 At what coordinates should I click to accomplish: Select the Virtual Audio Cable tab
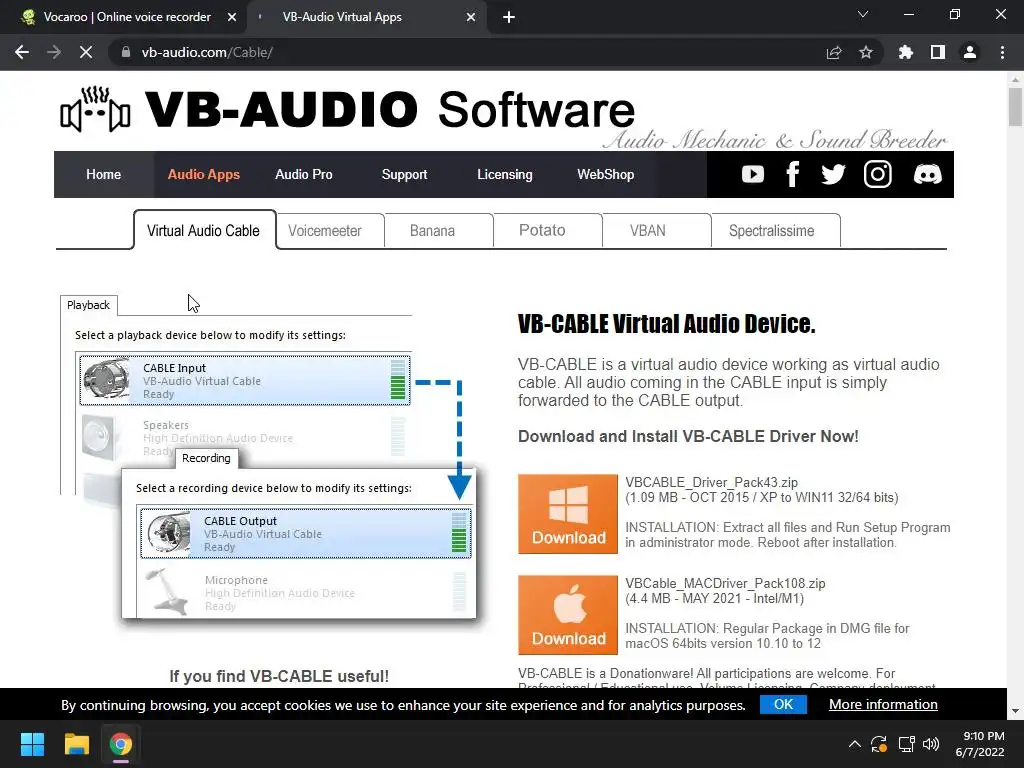point(203,231)
